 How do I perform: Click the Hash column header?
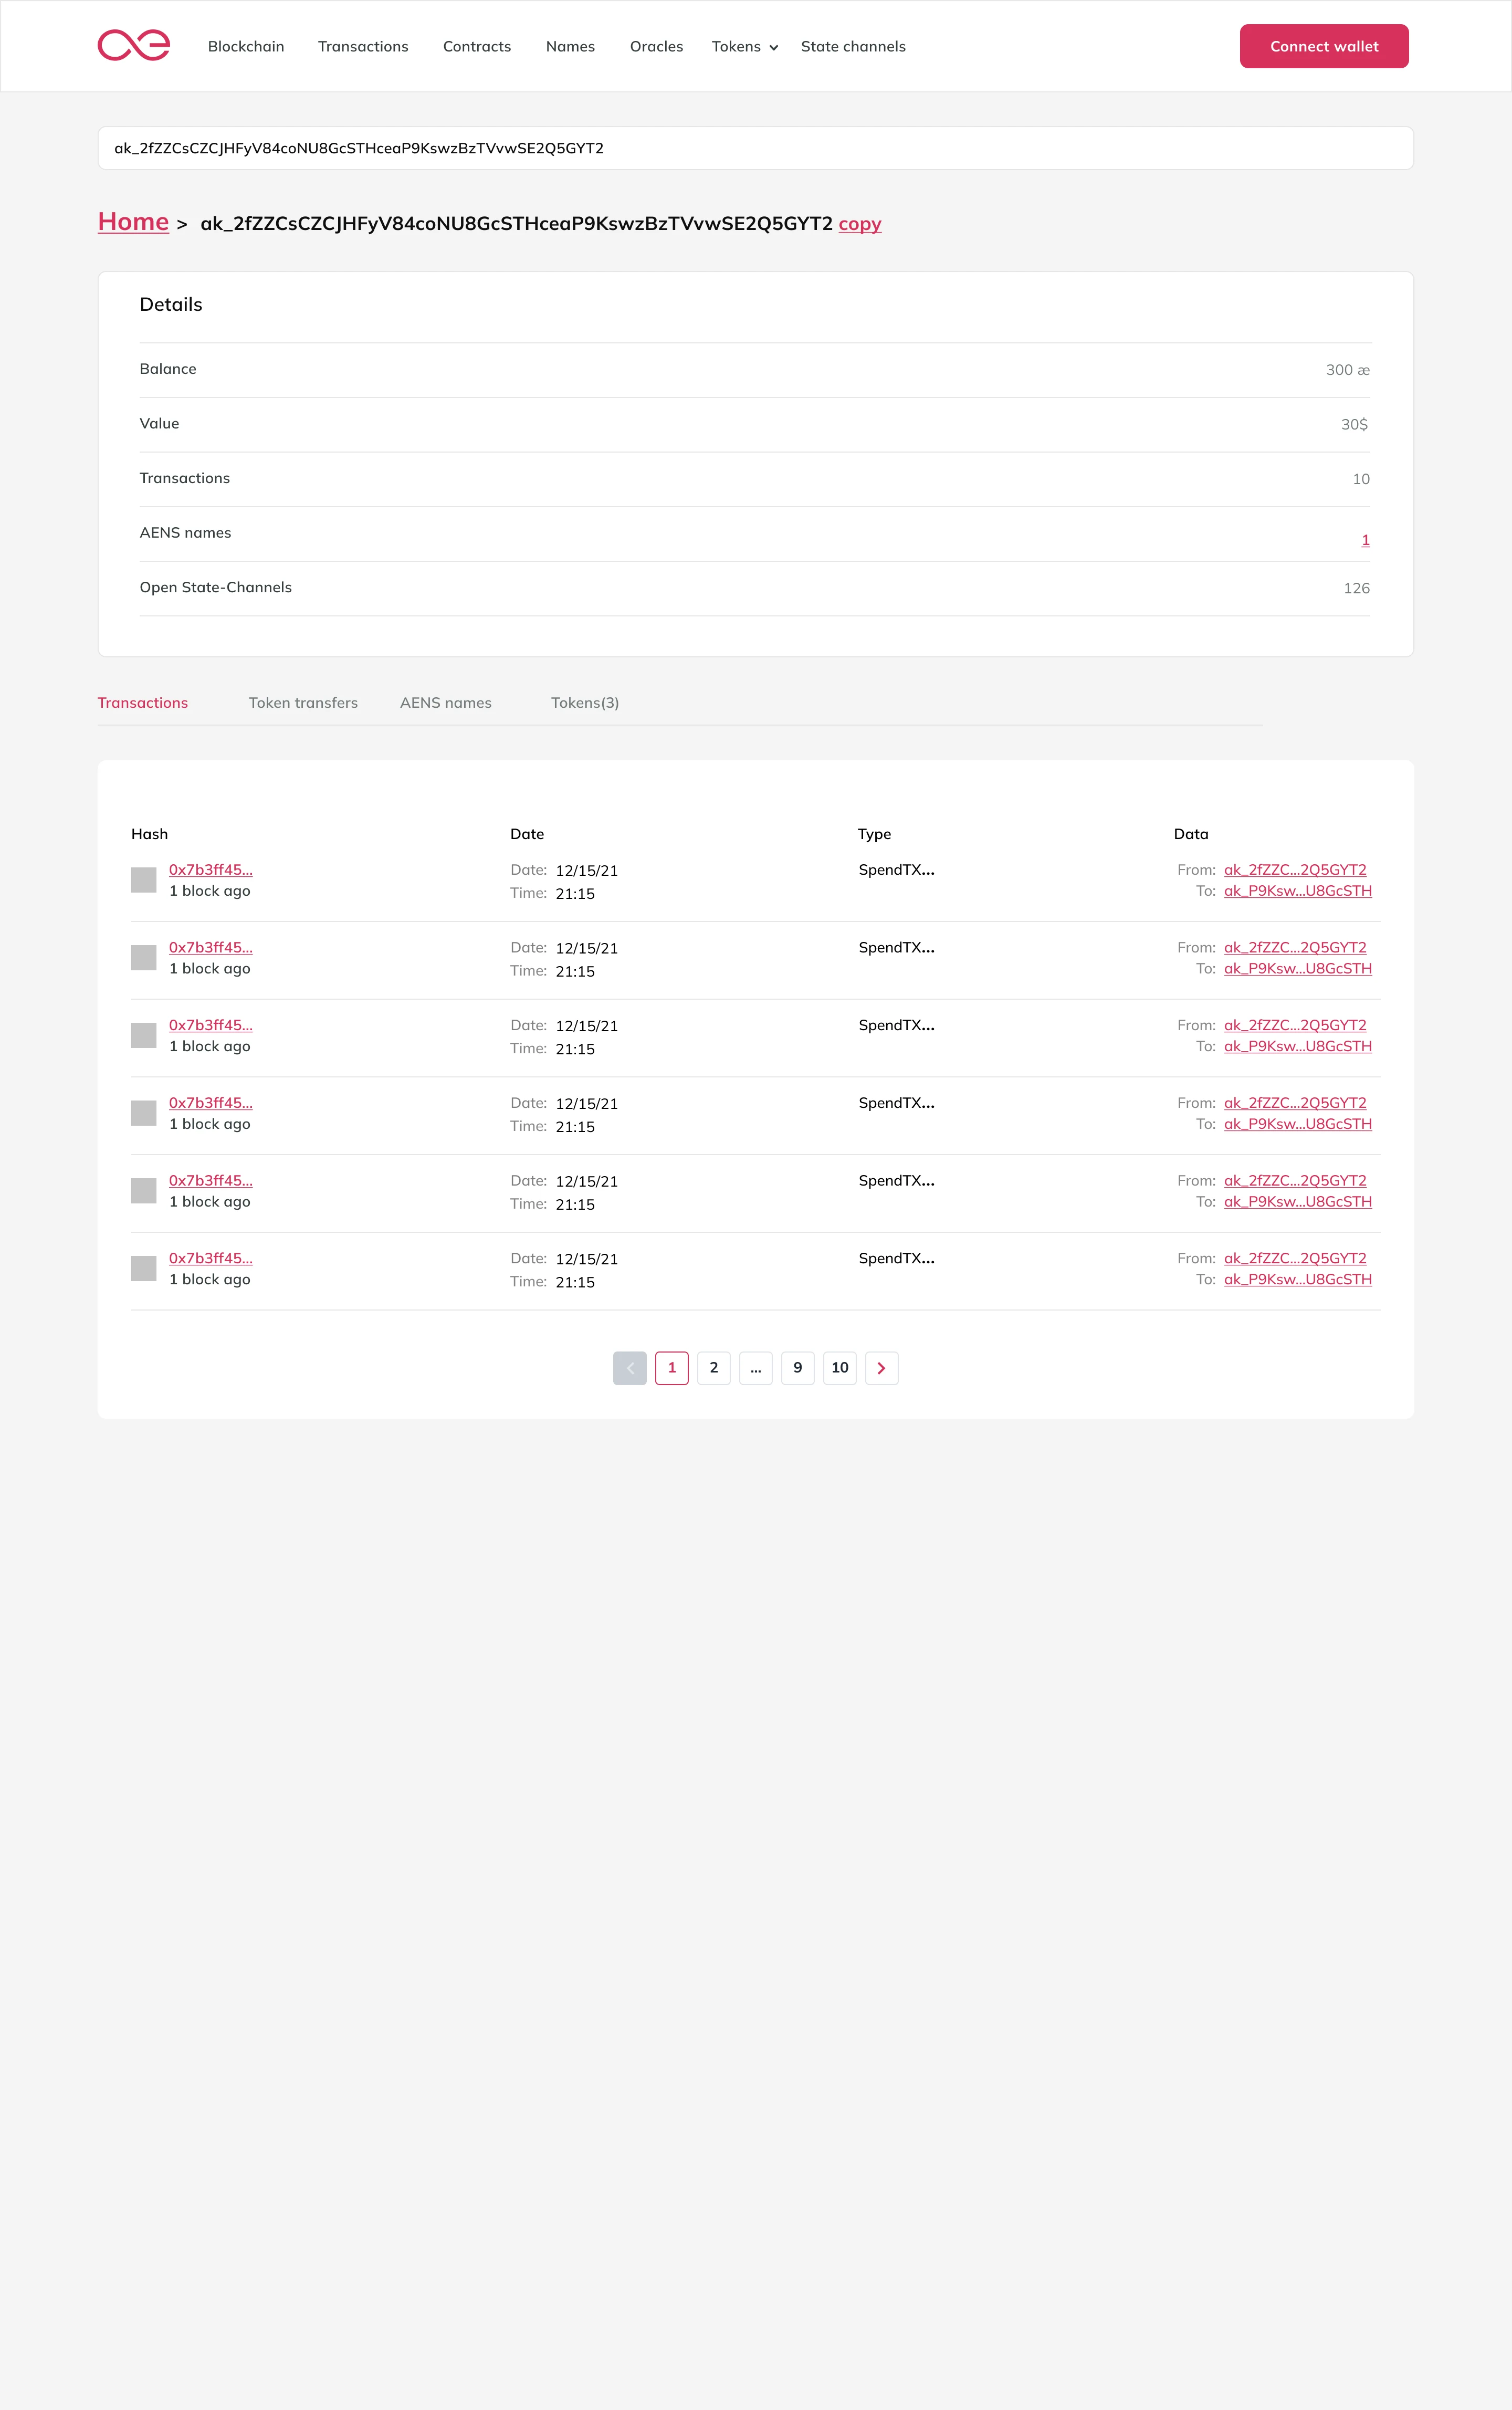click(x=150, y=834)
